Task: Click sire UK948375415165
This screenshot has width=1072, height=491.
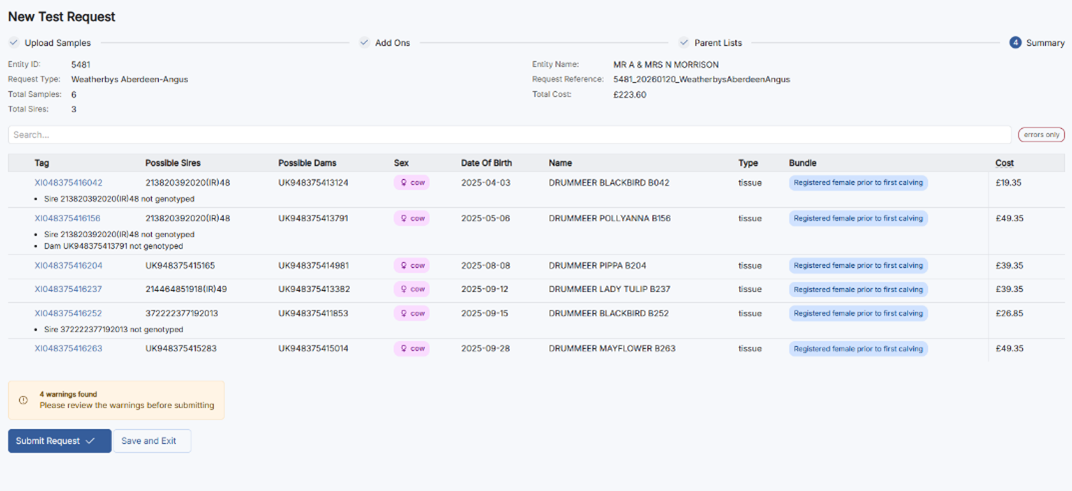Action: 181,265
